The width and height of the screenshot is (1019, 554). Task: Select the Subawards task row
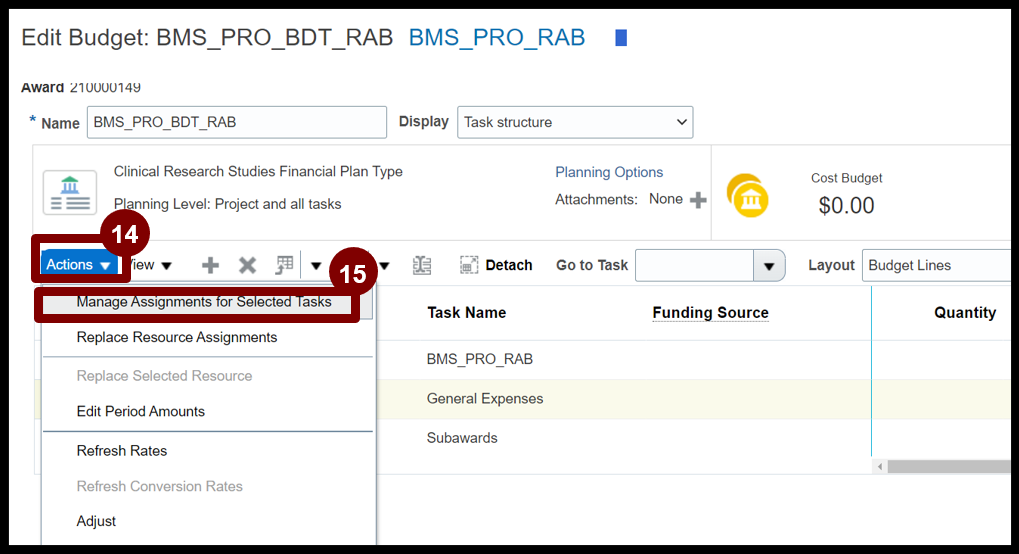click(x=462, y=438)
